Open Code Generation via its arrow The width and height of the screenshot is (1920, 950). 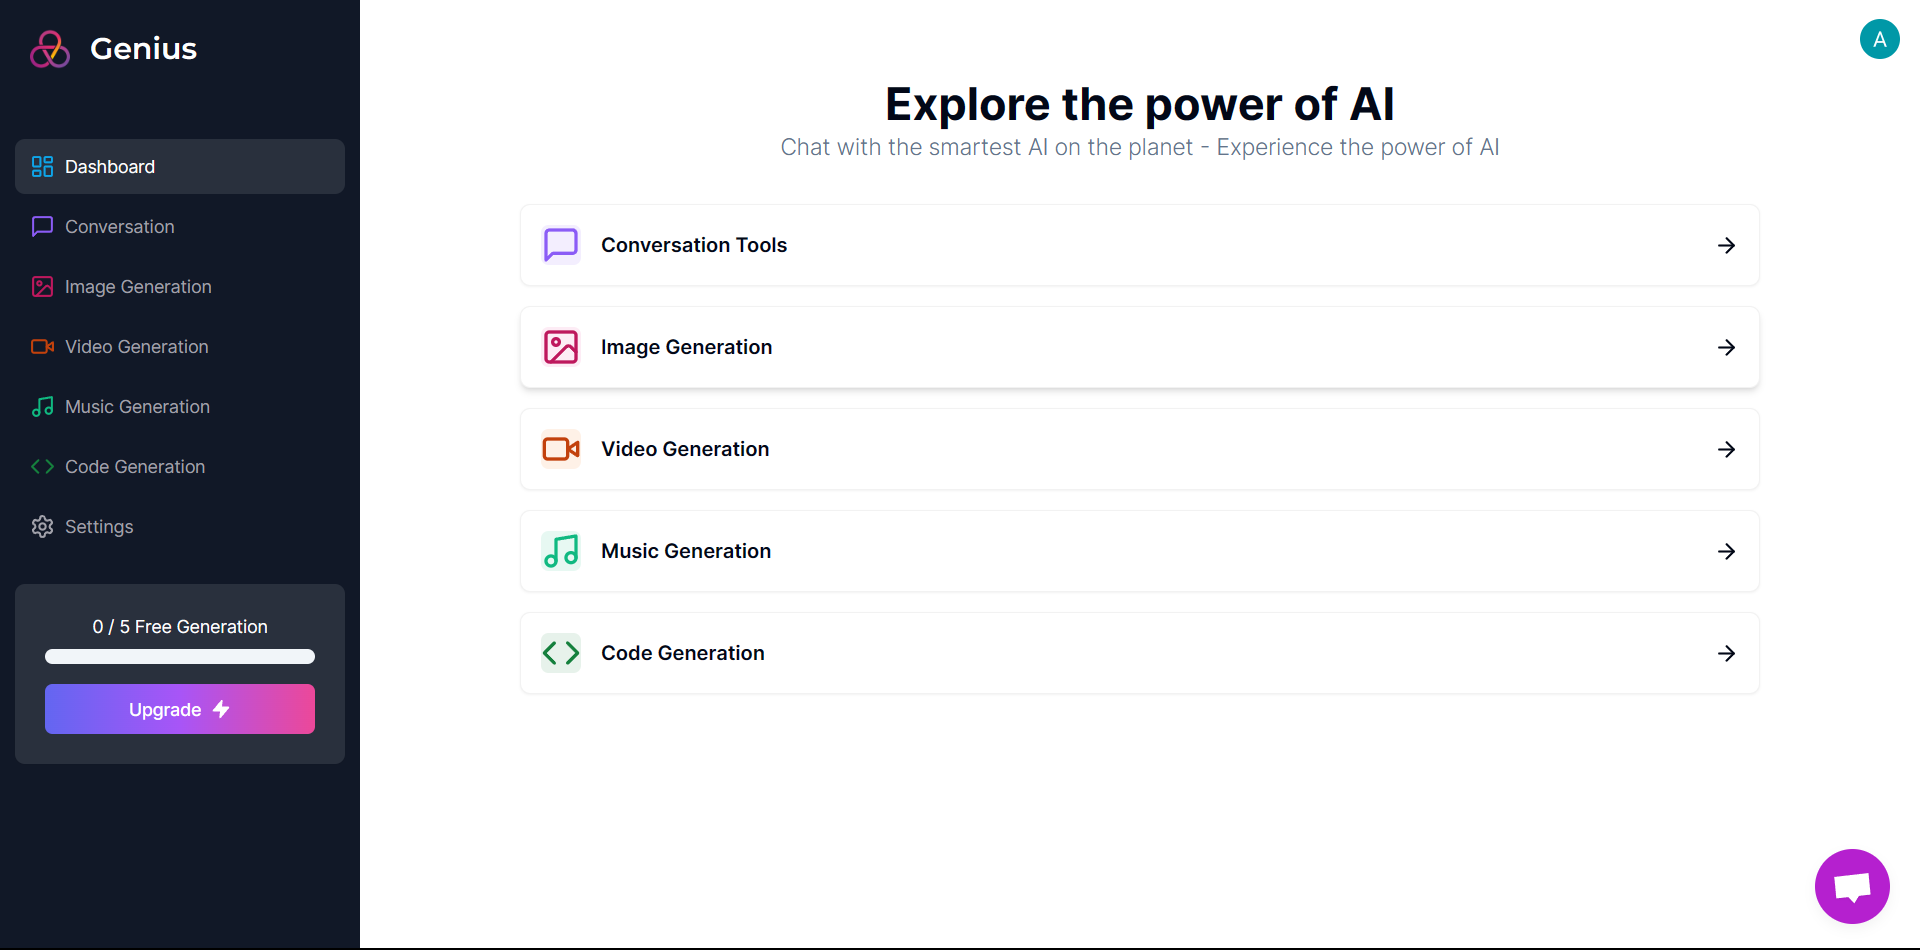point(1726,653)
